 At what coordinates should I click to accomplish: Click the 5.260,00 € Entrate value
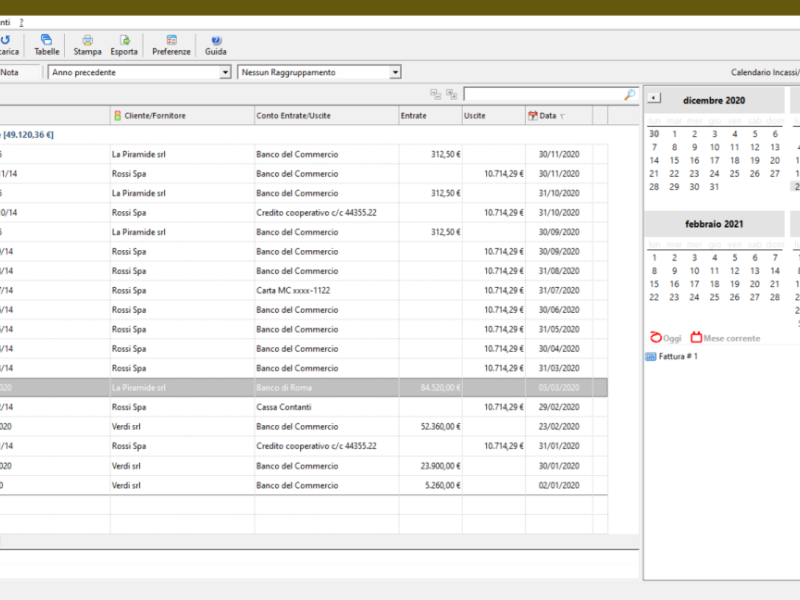442,485
